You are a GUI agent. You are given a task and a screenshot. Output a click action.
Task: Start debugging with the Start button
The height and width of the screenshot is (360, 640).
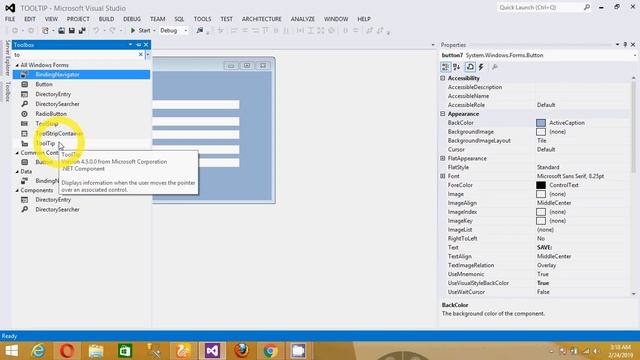tap(140, 31)
